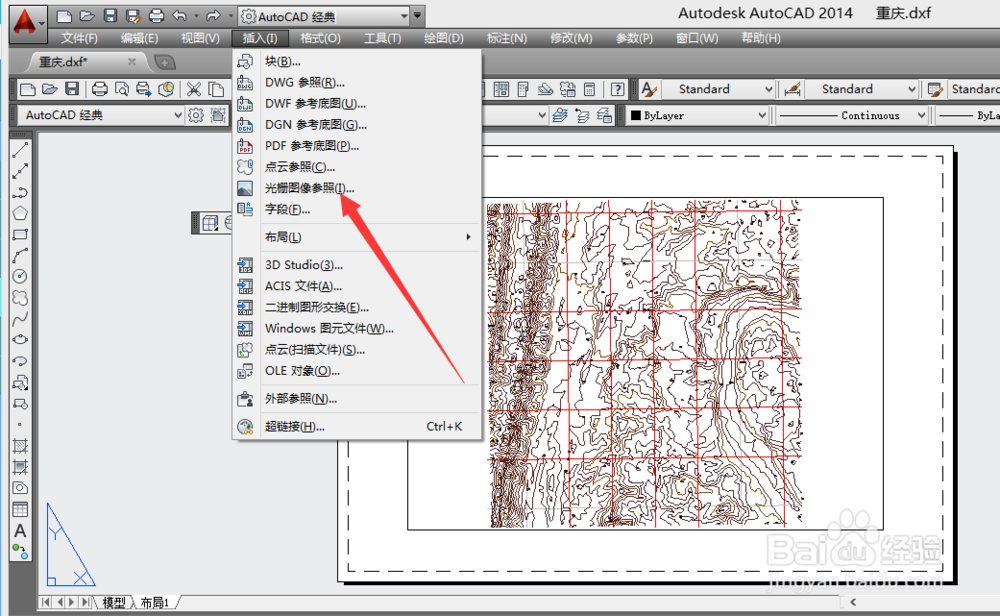Viewport: 1000px width, 616px height.
Task: Choose PDF 参考底图(P)... menu entry
Action: [x=357, y=146]
